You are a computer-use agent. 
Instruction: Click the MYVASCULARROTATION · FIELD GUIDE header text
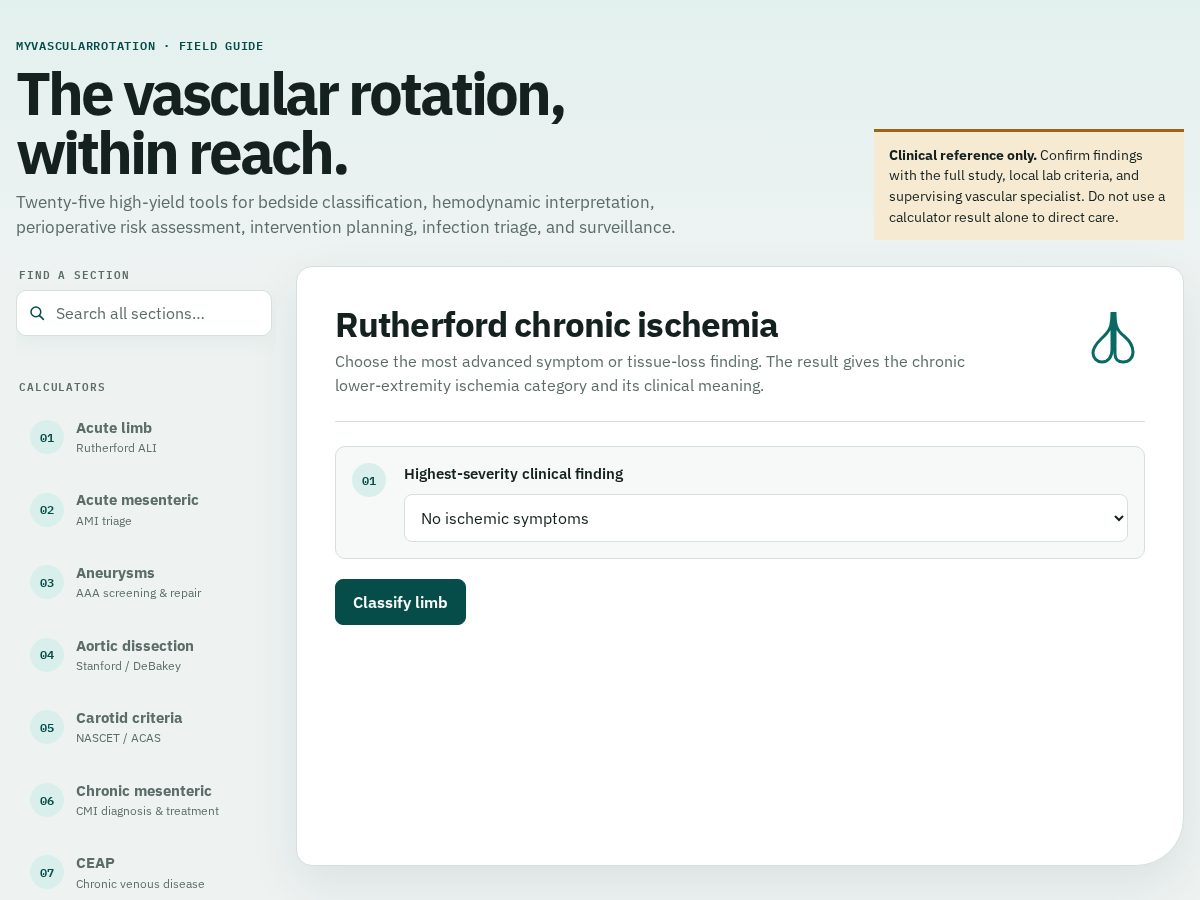pyautogui.click(x=140, y=46)
